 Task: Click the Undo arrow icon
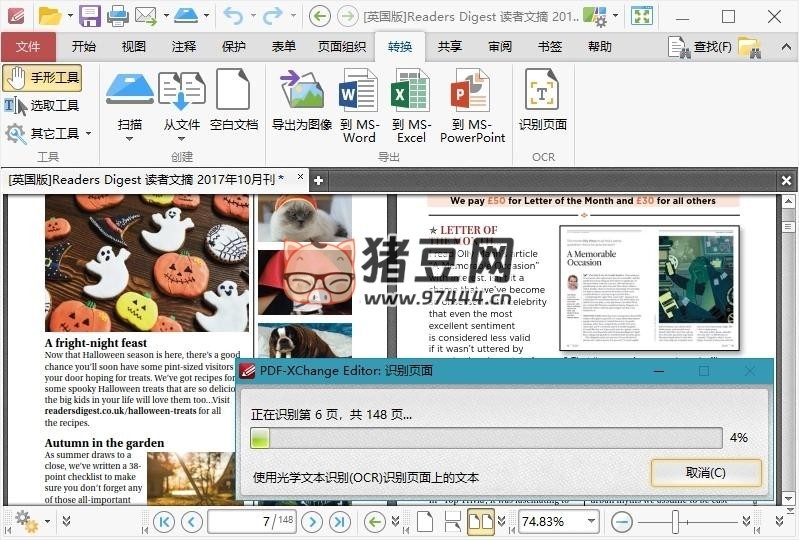pyautogui.click(x=233, y=15)
